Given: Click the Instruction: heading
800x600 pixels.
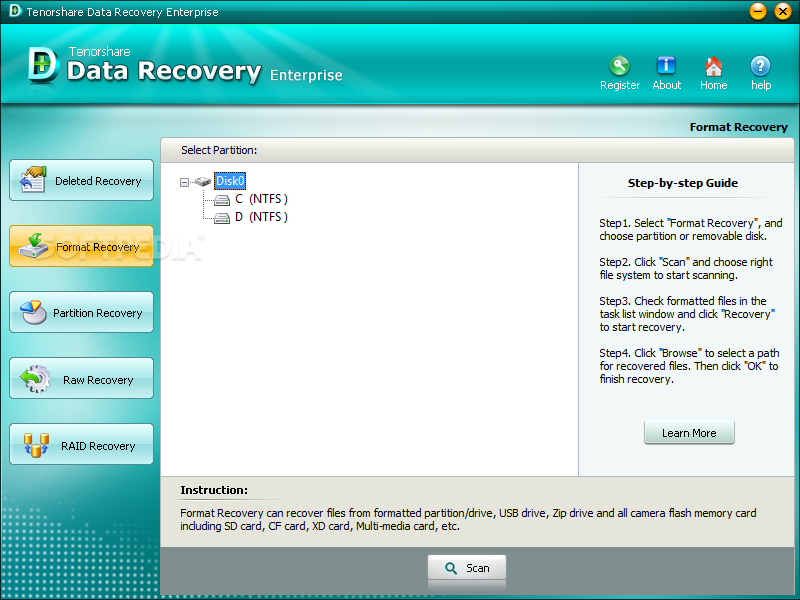Looking at the screenshot, I should click(x=214, y=490).
